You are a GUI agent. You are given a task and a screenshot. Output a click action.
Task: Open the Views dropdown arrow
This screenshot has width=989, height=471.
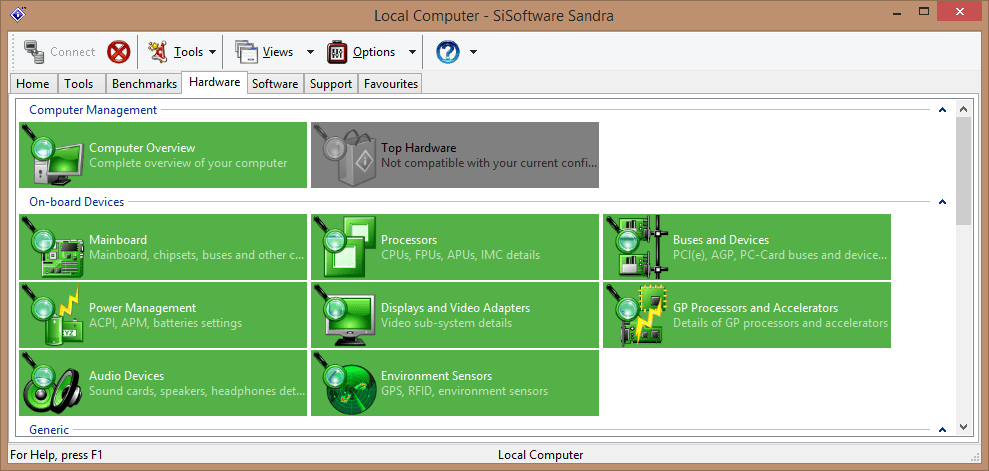[310, 52]
